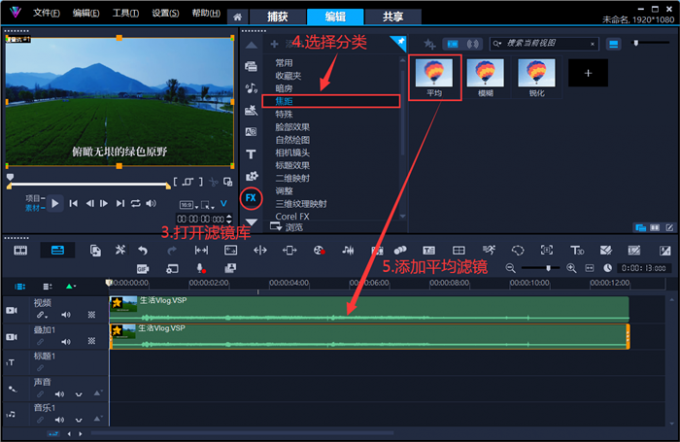Viewport: 680px width, 442px height.
Task: Open the 3D title editor icon
Action: [x=576, y=250]
